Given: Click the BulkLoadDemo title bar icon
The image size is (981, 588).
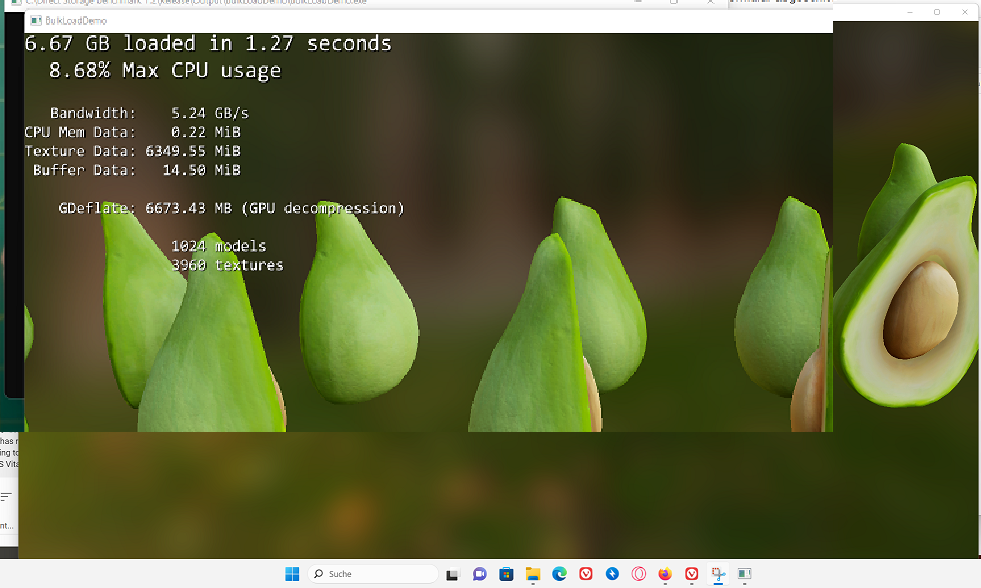Looking at the screenshot, I should (x=36, y=21).
